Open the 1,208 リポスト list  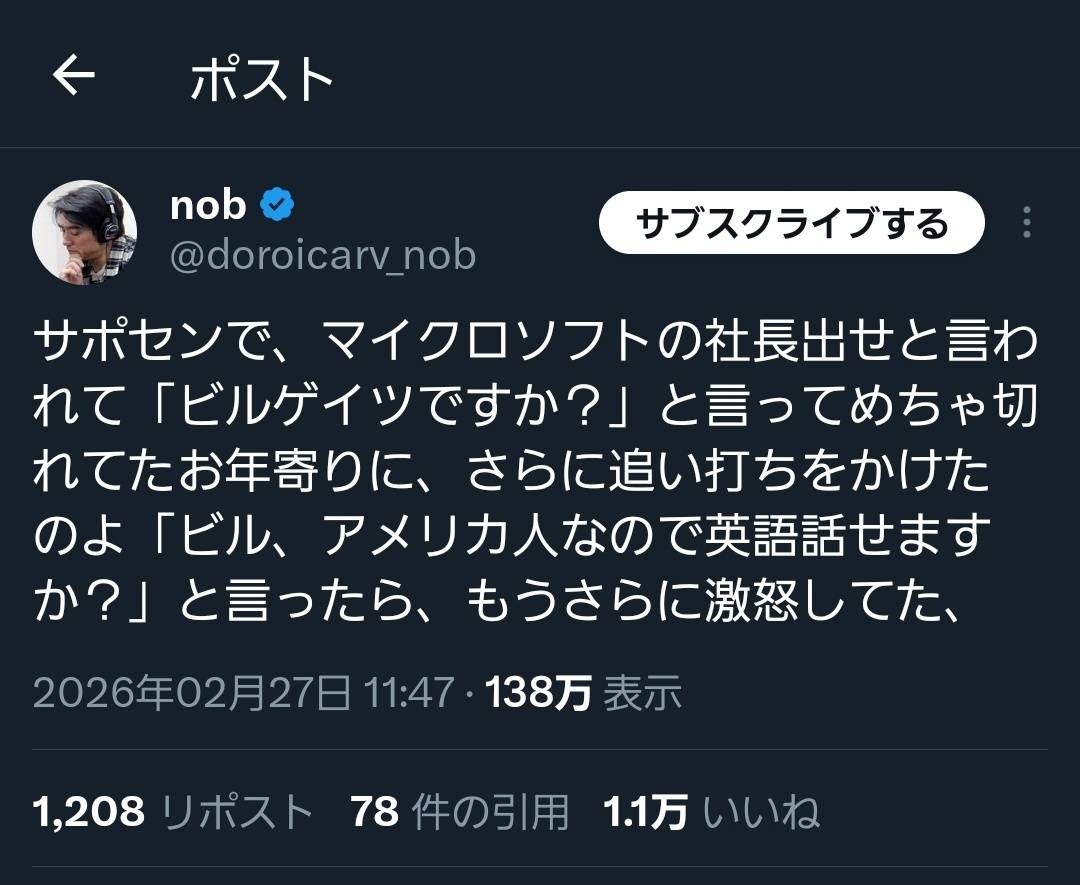click(174, 812)
